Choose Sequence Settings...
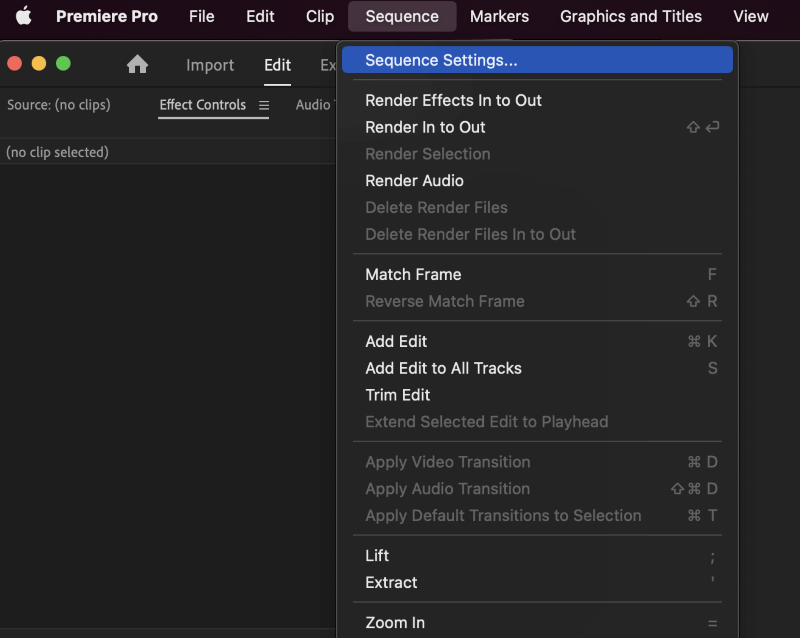Image resolution: width=800 pixels, height=638 pixels. tap(537, 60)
